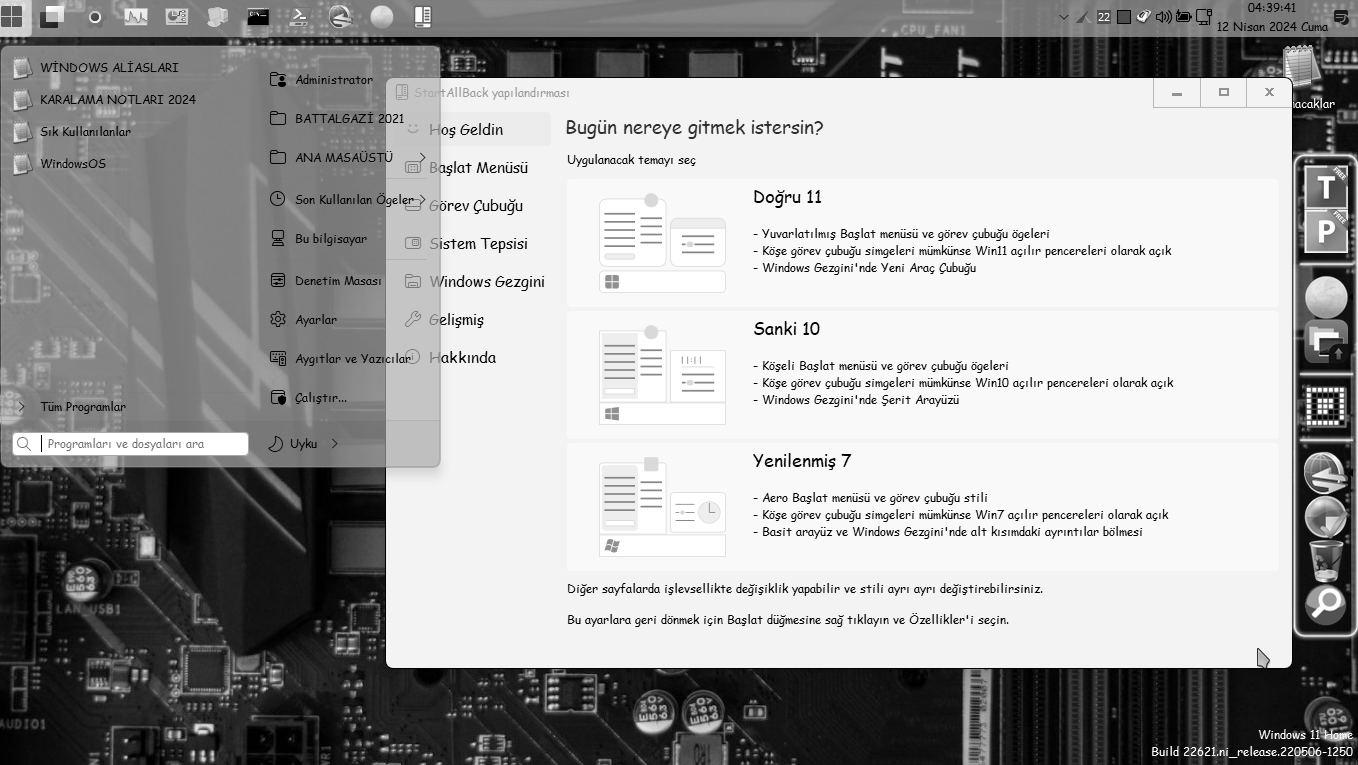Image resolution: width=1358 pixels, height=765 pixels.
Task: Click the tray icon showing number 22
Action: (x=1104, y=16)
